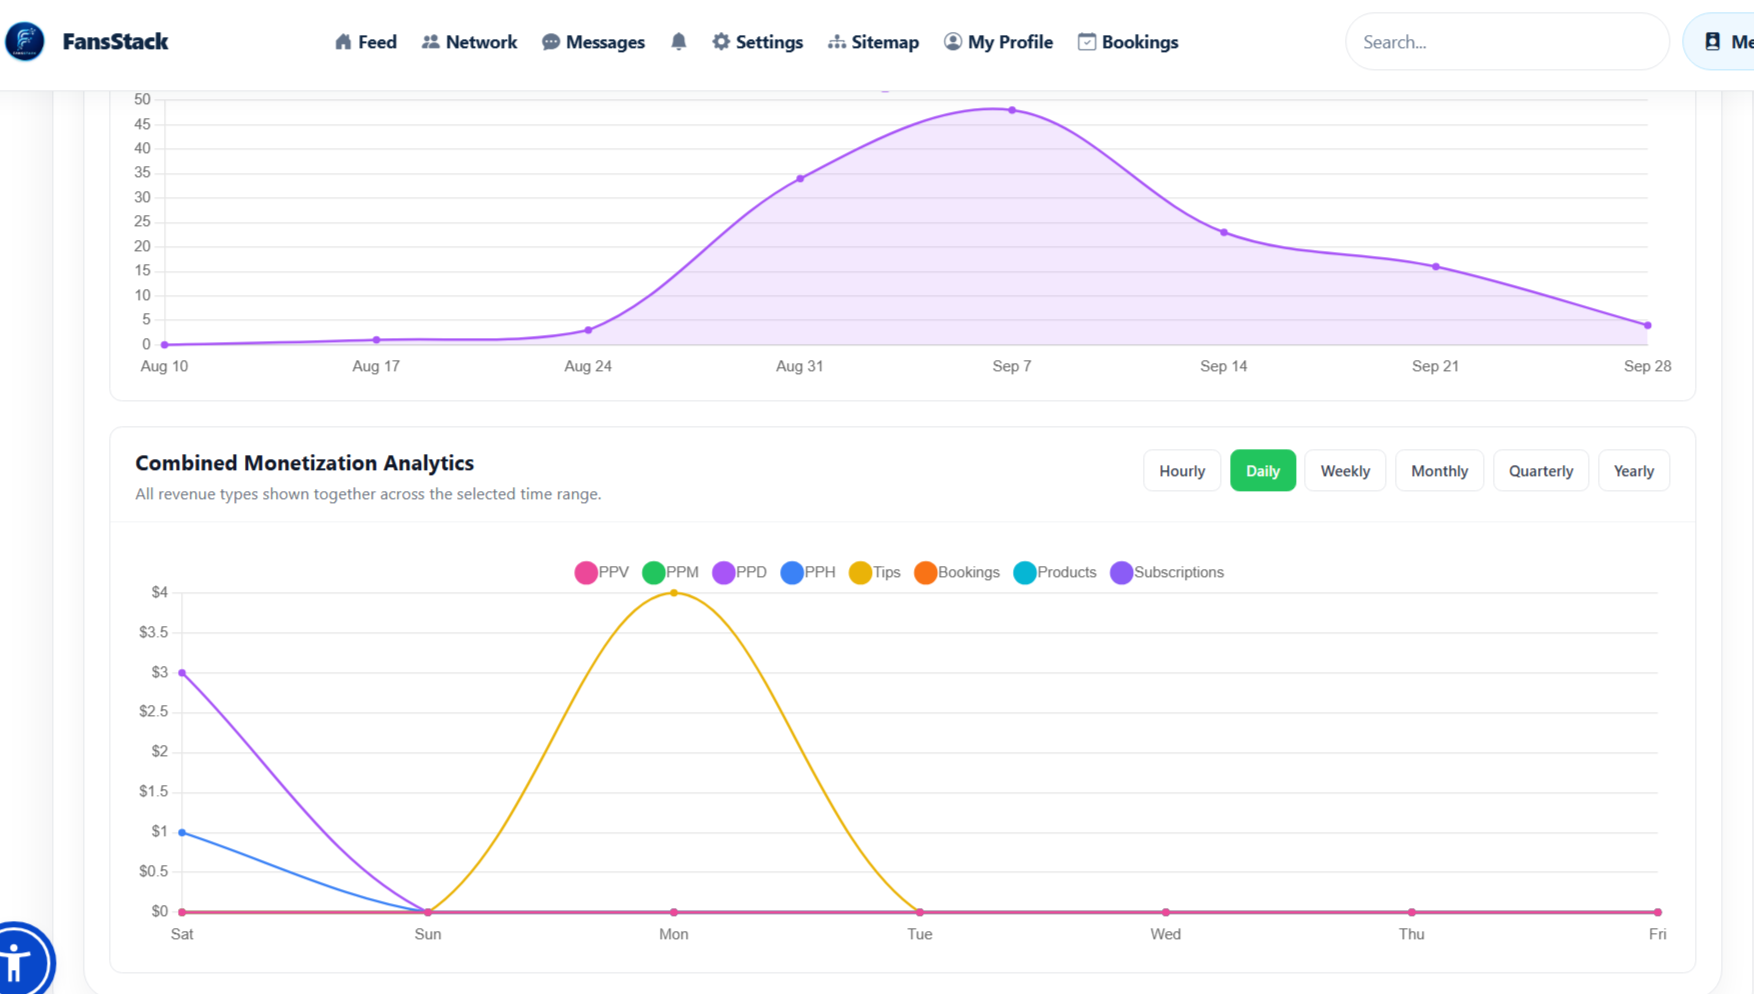Switch analytics range to Monthly
This screenshot has width=1754, height=994.
1439,471
